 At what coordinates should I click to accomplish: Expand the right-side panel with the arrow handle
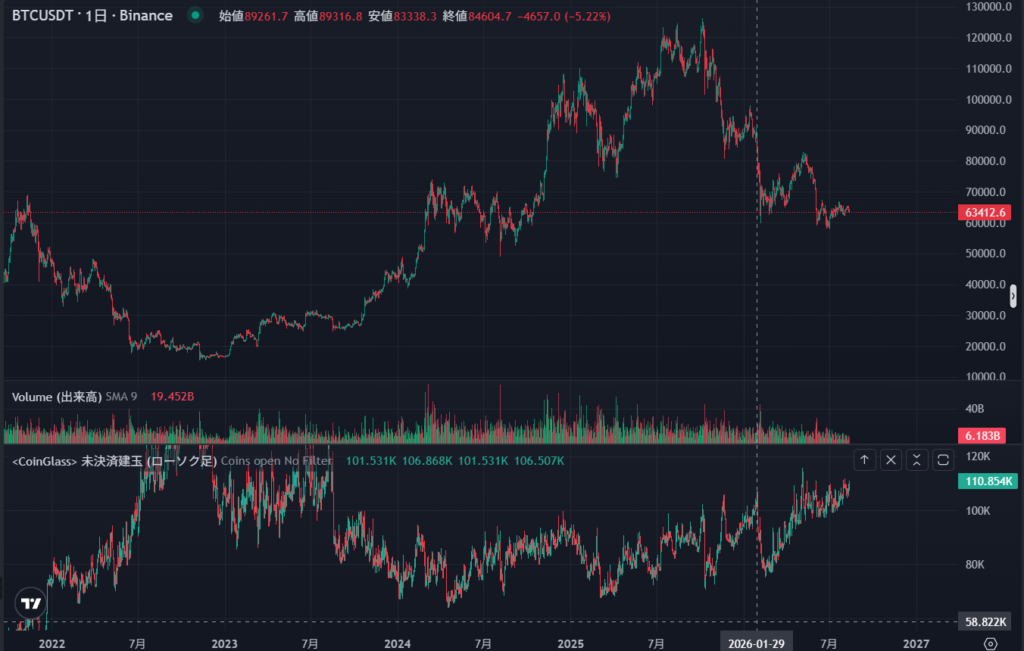(x=1013, y=296)
